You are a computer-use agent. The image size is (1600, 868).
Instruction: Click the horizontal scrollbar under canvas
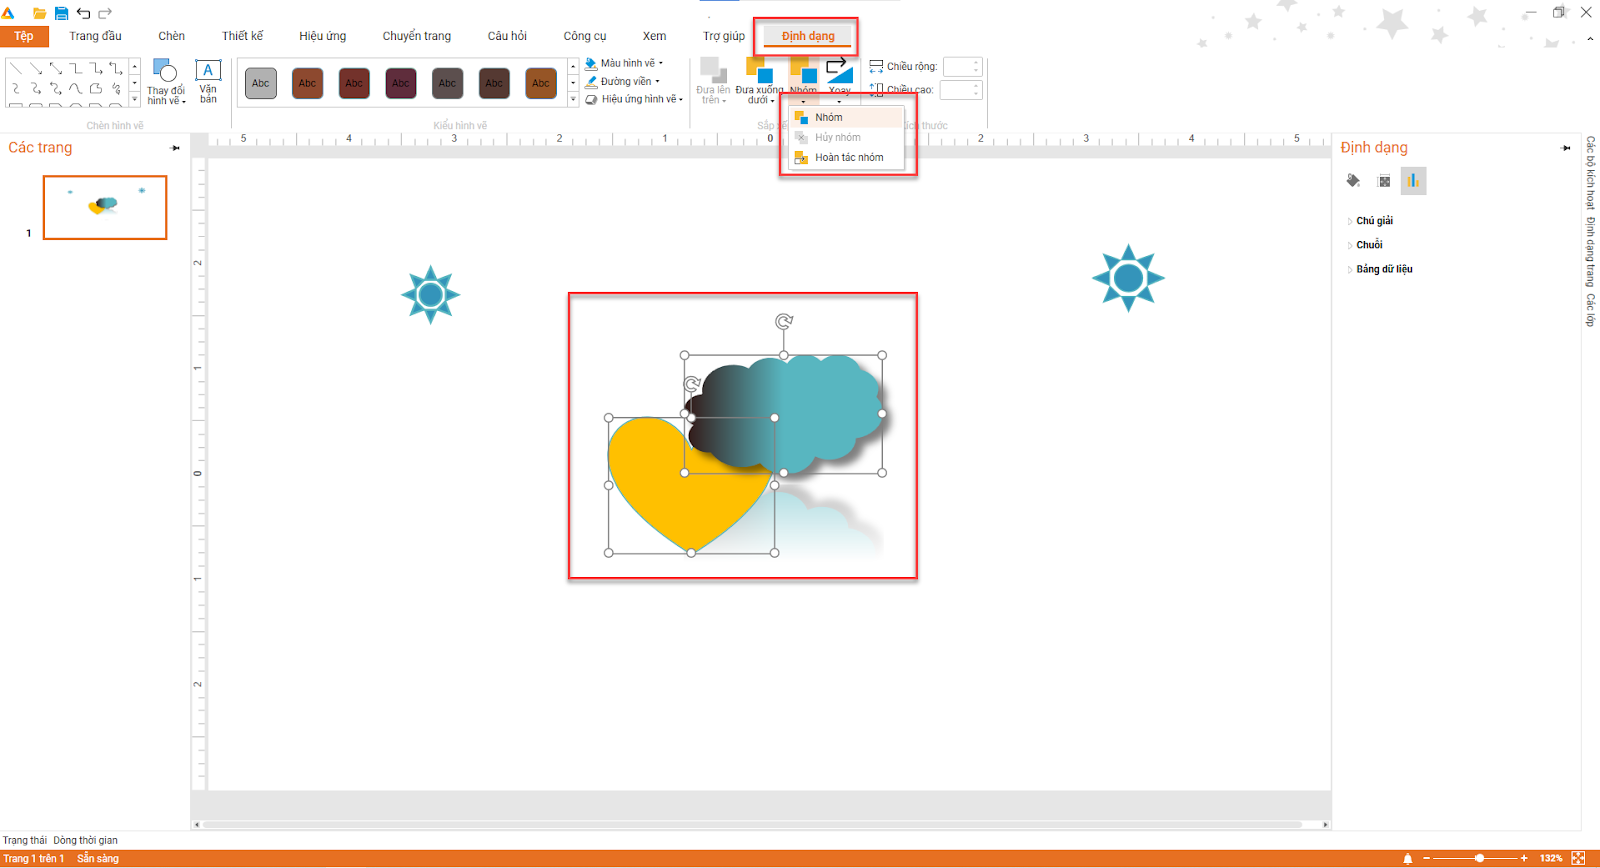tap(750, 825)
